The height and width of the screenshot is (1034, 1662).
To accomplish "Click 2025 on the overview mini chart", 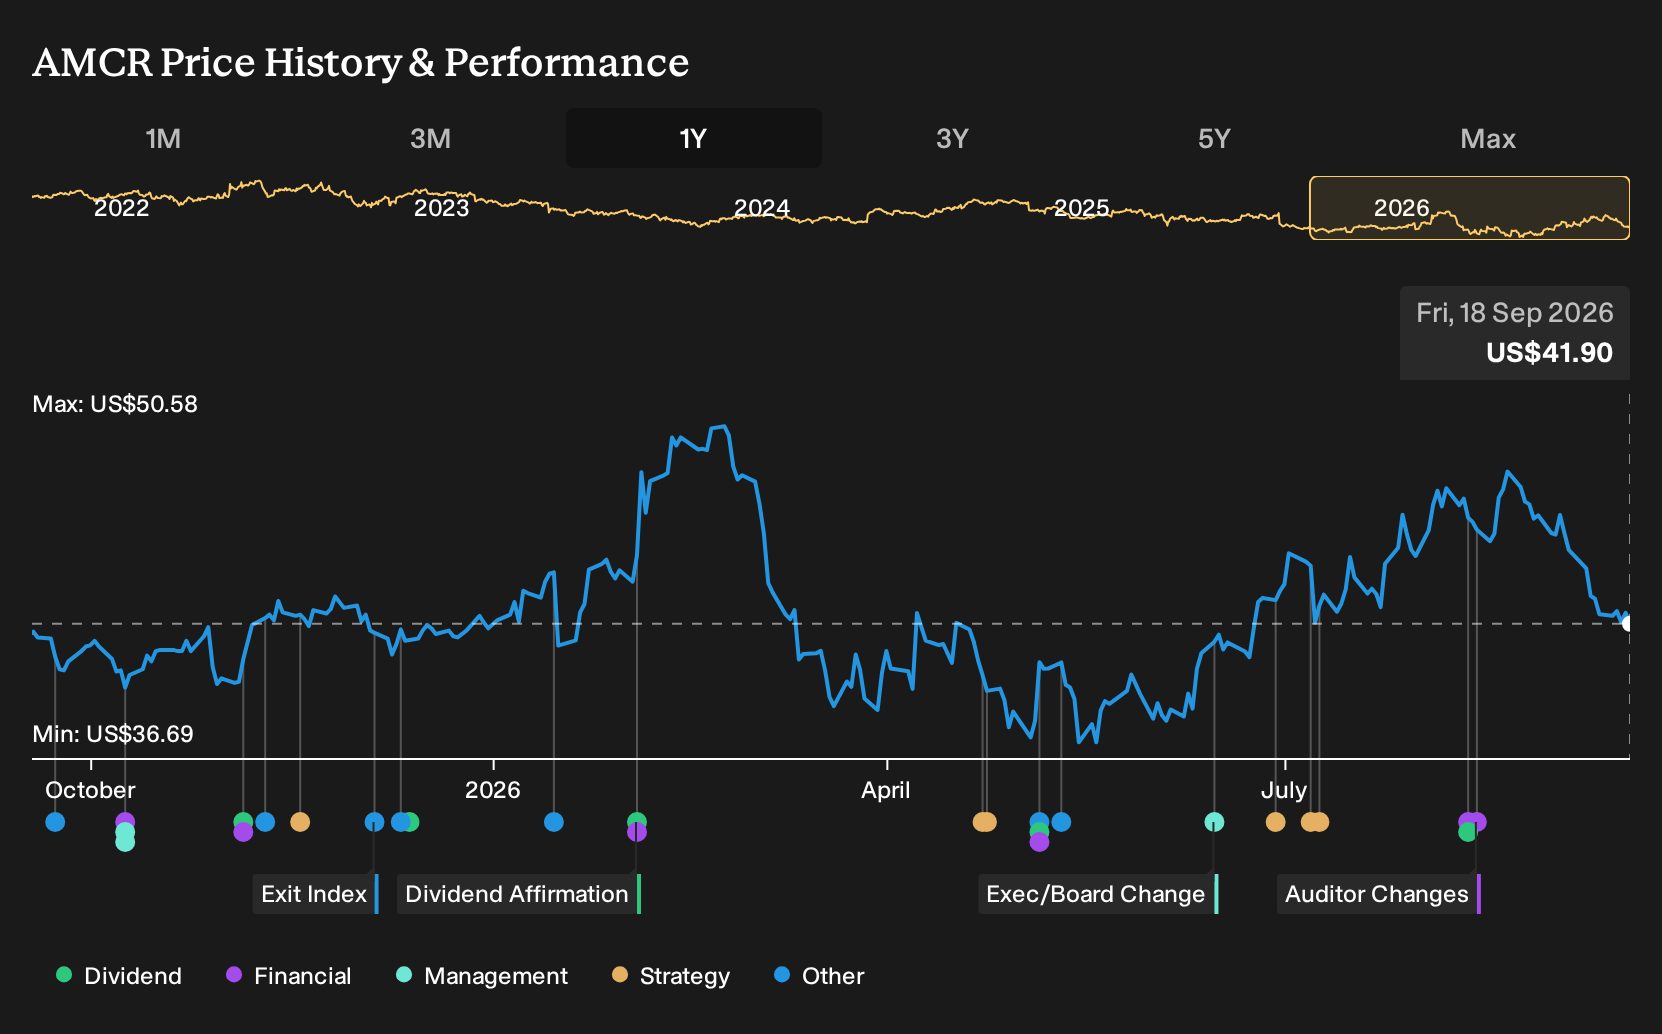I will 1081,208.
